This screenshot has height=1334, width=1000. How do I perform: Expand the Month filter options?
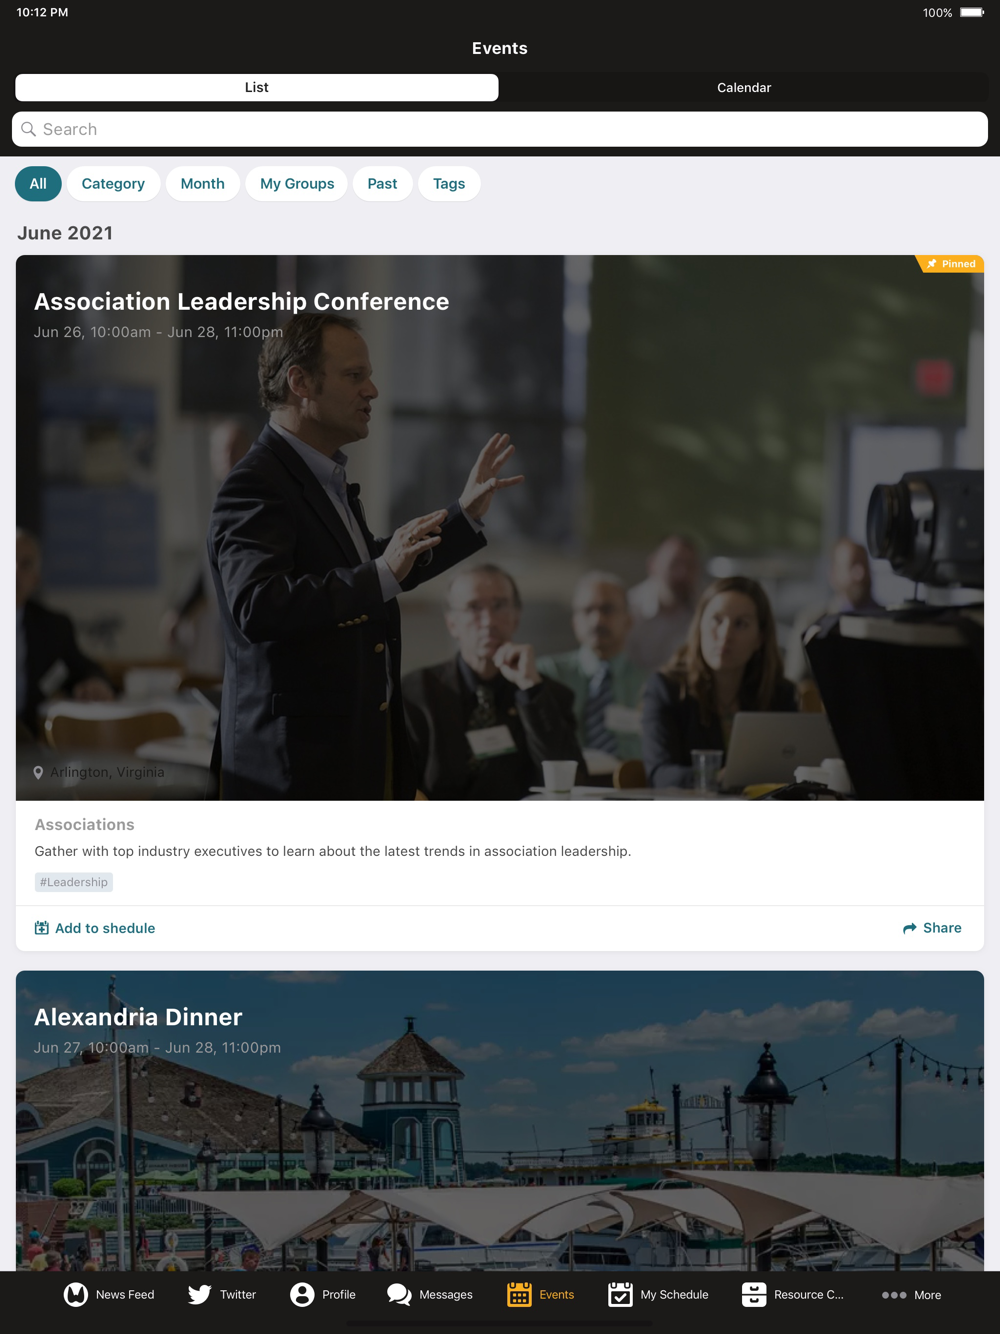(202, 184)
